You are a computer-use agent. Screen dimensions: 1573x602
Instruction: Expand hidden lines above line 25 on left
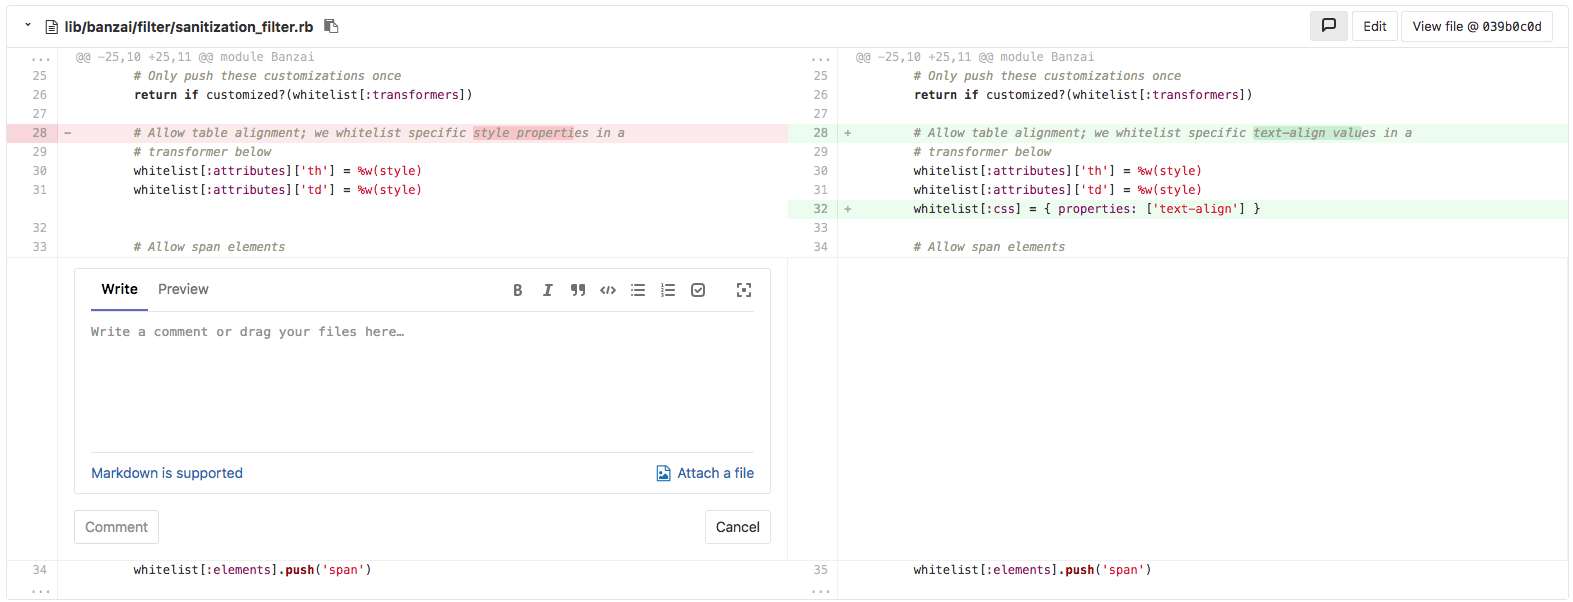click(x=40, y=57)
